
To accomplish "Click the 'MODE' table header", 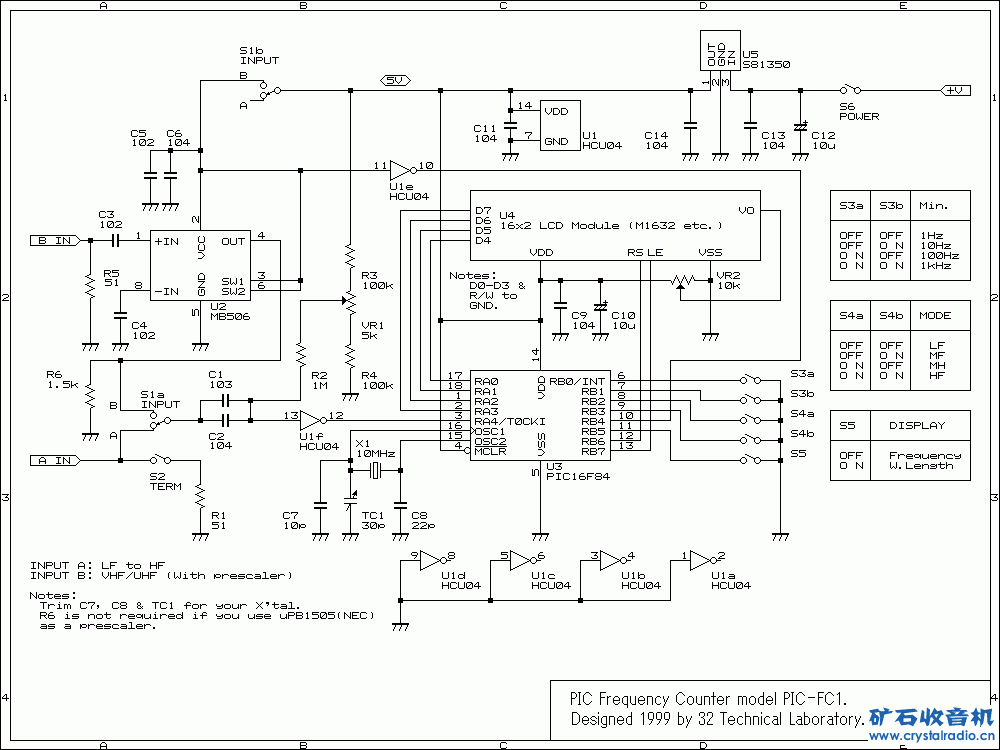I will coord(935,316).
